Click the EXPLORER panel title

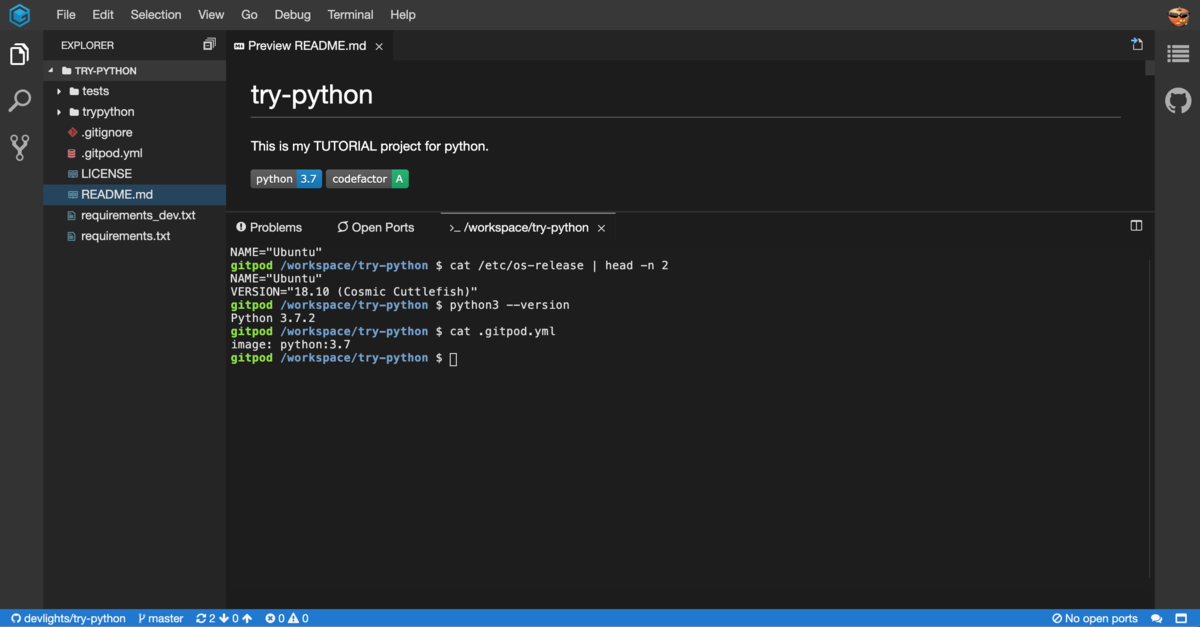pos(87,45)
